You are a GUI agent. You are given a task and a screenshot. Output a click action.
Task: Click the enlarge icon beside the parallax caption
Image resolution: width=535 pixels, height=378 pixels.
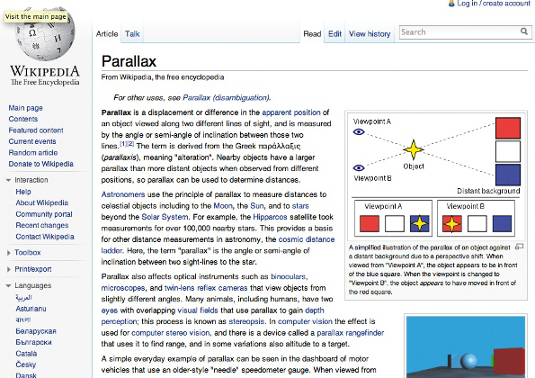519,246
